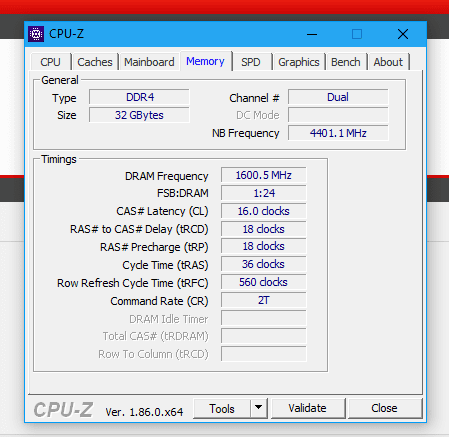Select the tRAS value 36 clocks
Viewport: 449px width, 437px height.
263,264
